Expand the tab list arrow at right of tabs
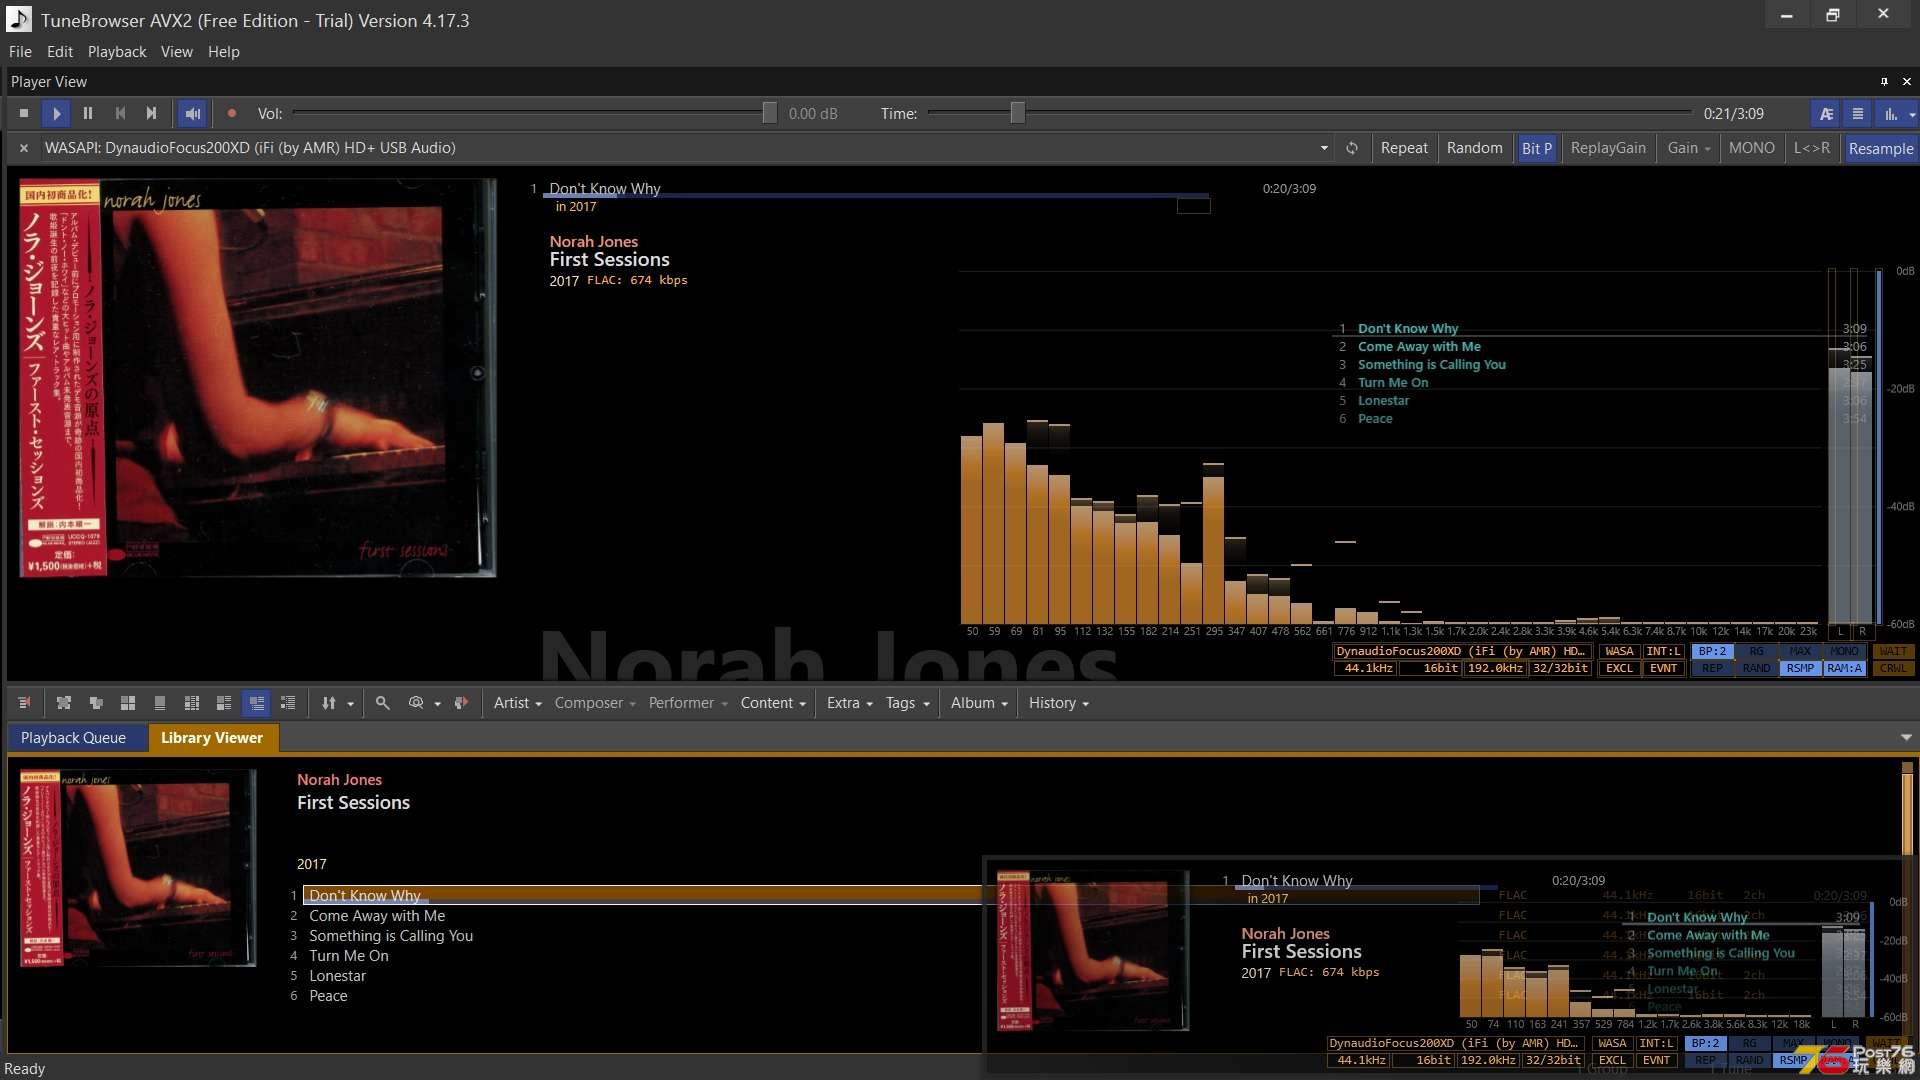Screen dimensions: 1920x1080 (x=1906, y=738)
